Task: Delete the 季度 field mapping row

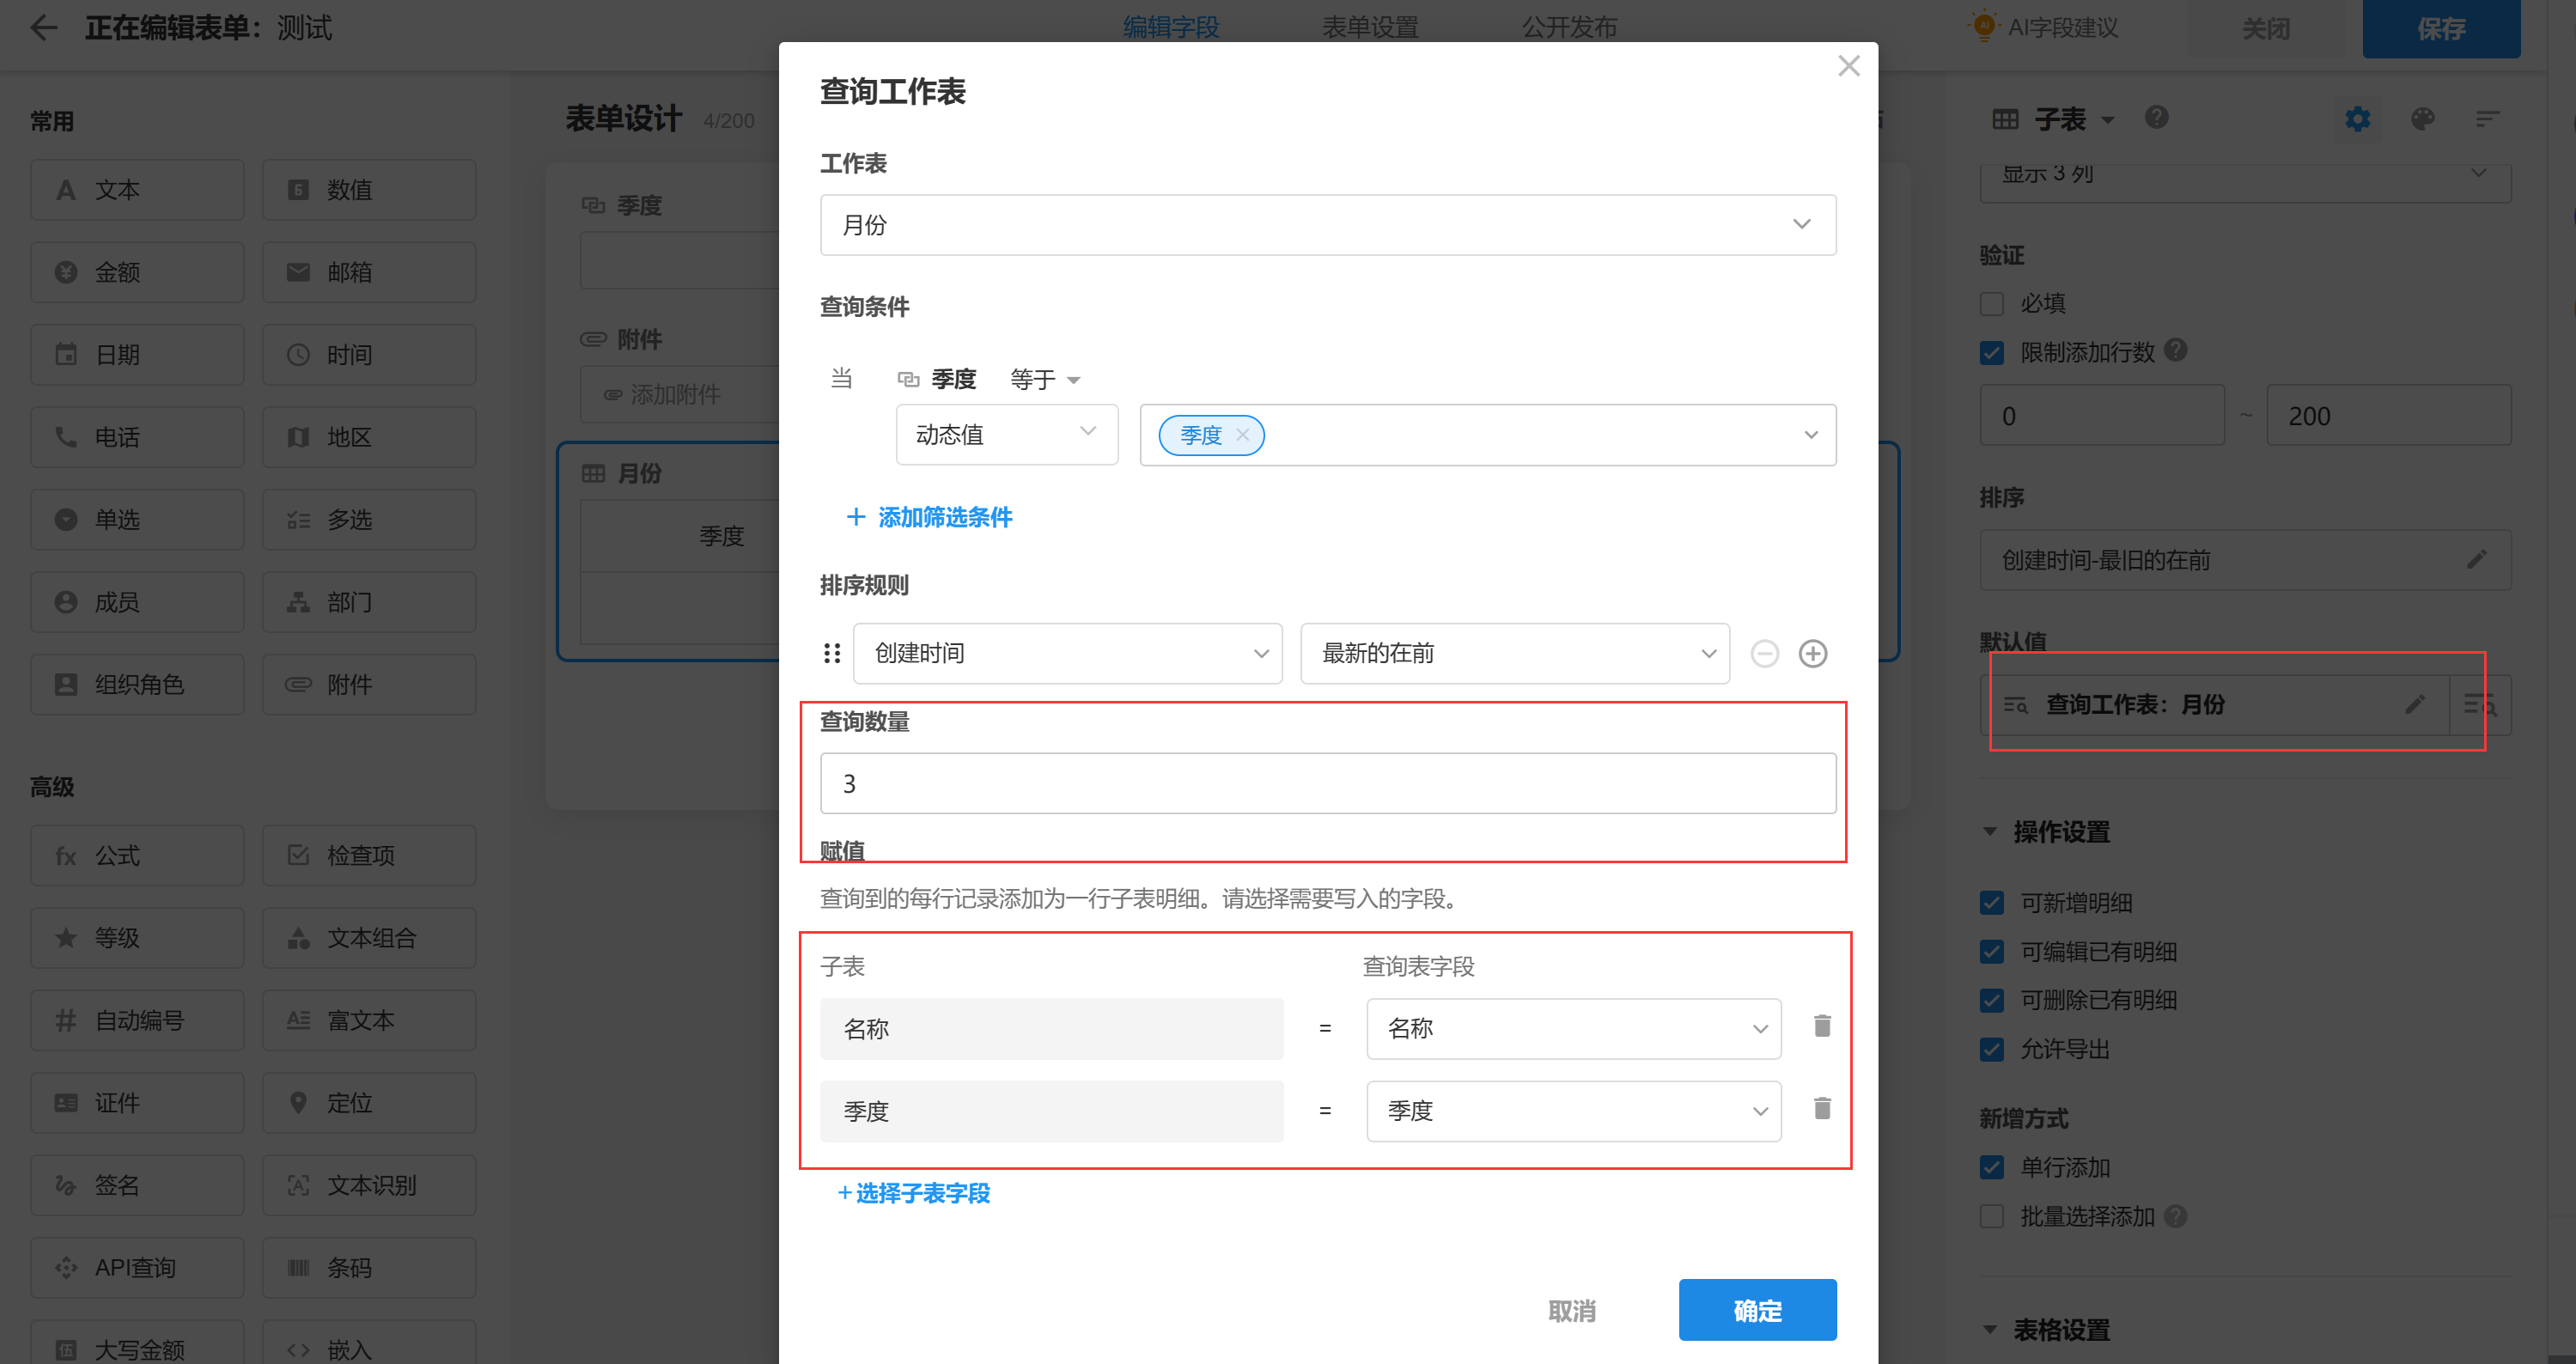Action: (1822, 1108)
